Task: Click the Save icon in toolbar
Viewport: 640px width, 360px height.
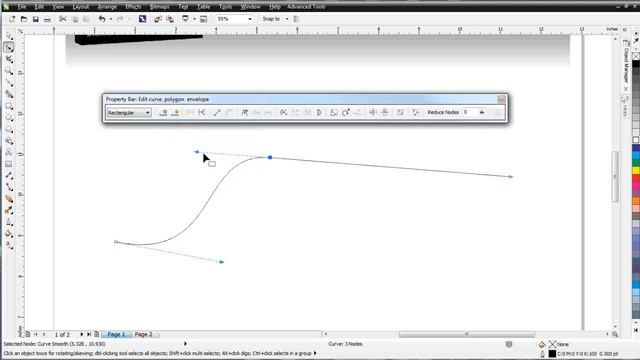Action: click(x=36, y=19)
